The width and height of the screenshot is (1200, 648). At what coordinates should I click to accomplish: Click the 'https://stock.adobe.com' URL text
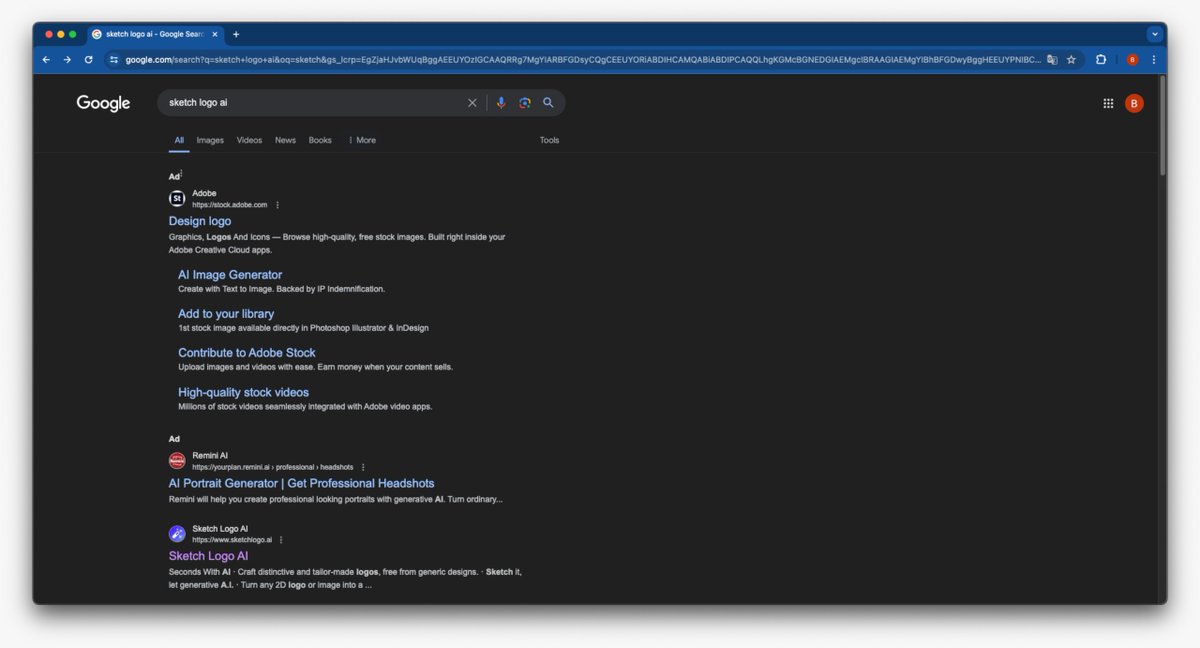[230, 205]
